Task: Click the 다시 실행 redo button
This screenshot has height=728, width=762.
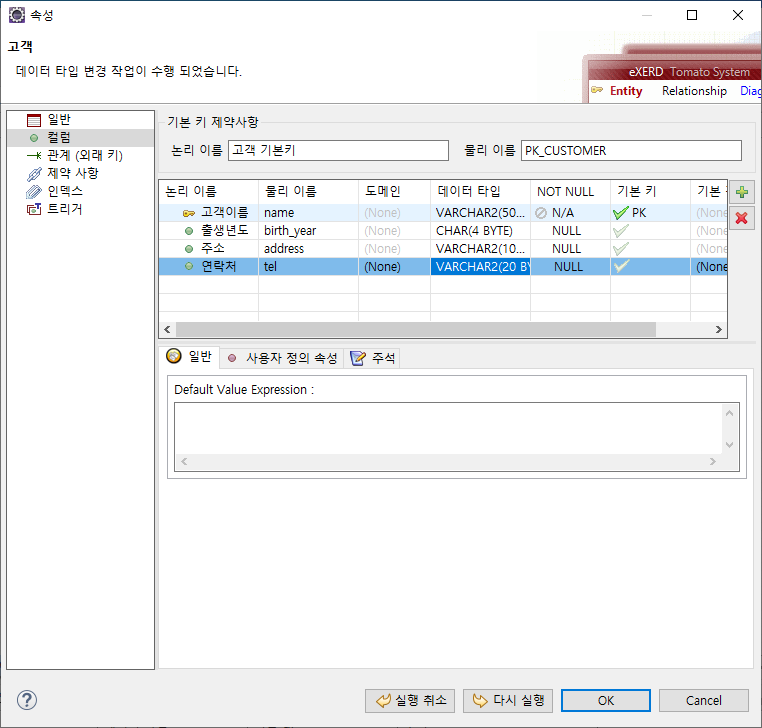Action: [x=508, y=700]
